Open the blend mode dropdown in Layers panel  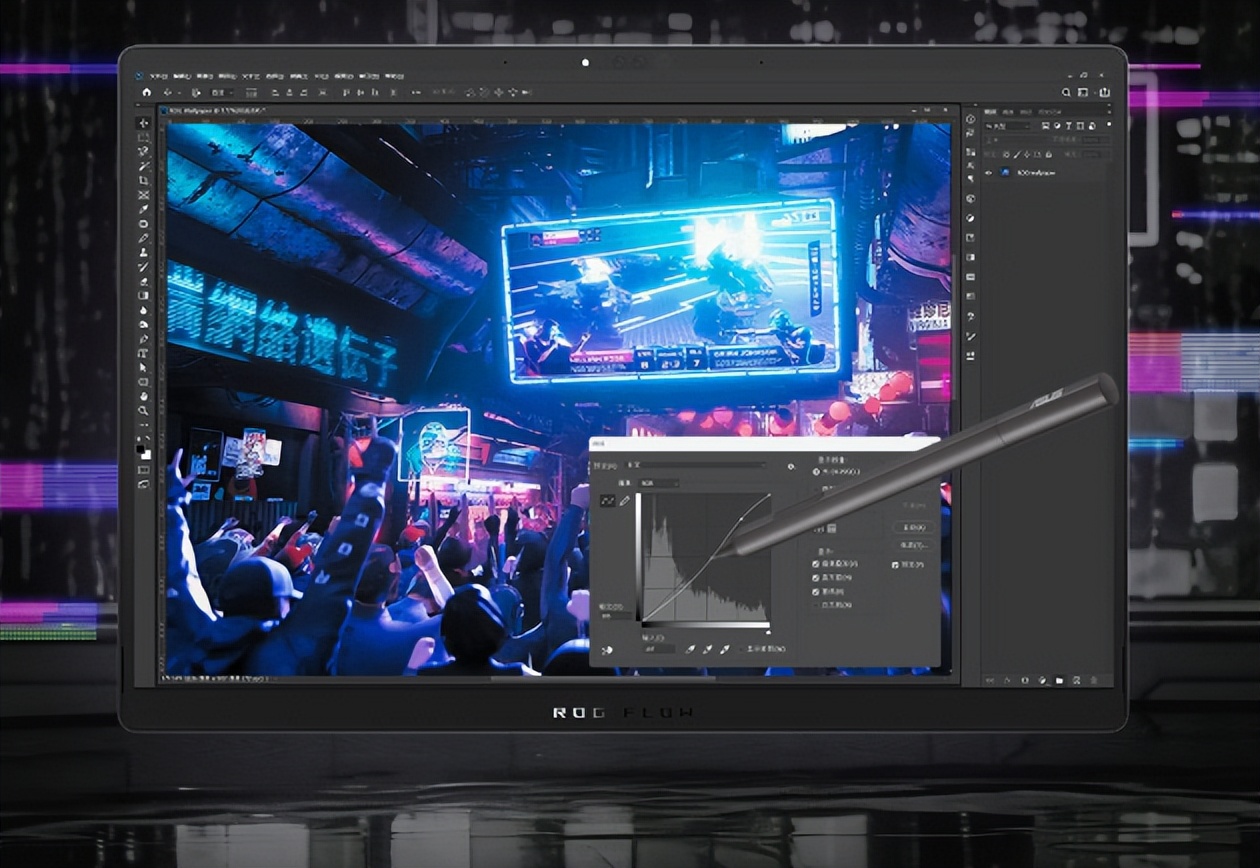point(1017,140)
